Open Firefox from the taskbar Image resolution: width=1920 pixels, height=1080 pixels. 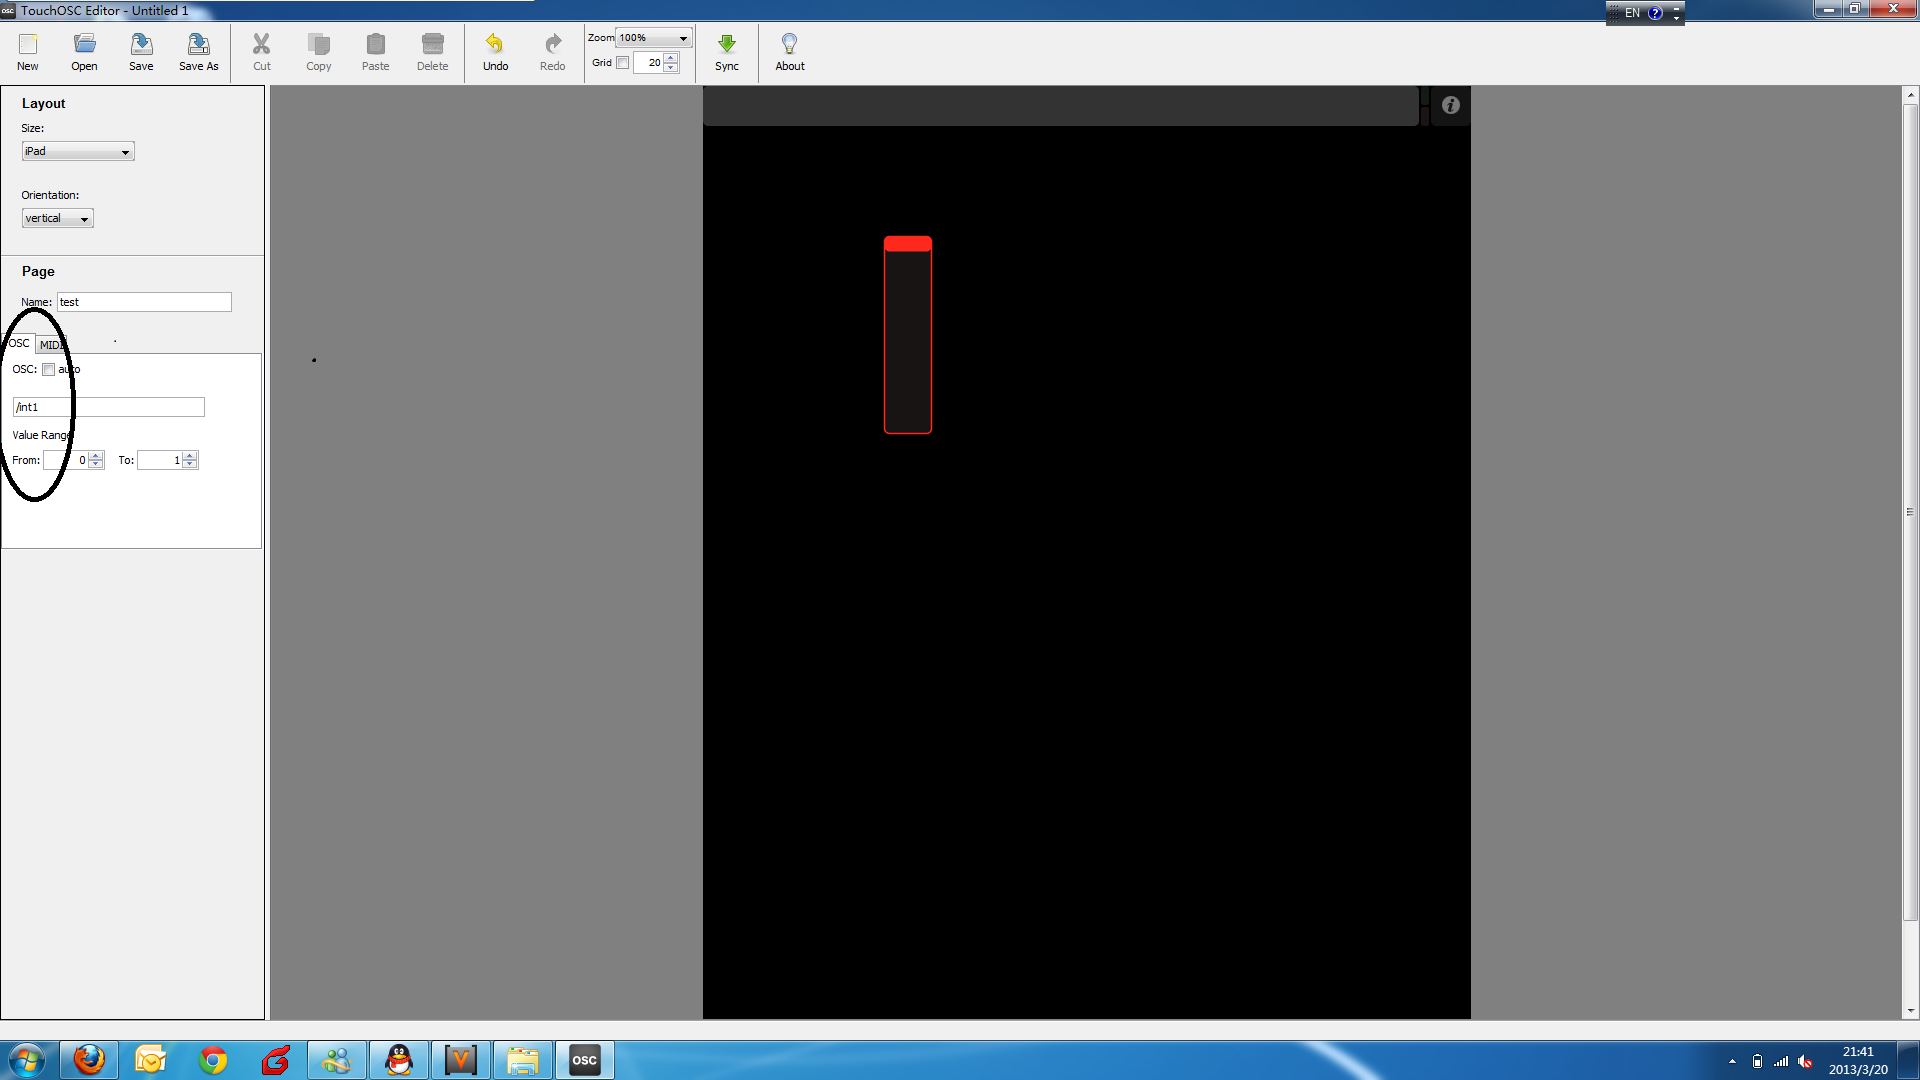point(89,1059)
